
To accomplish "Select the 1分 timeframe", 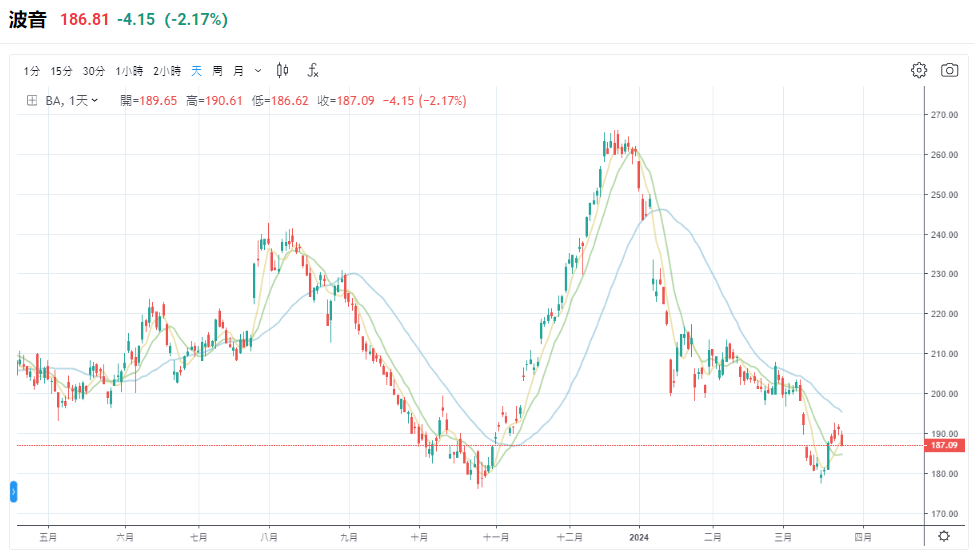I will point(32,71).
